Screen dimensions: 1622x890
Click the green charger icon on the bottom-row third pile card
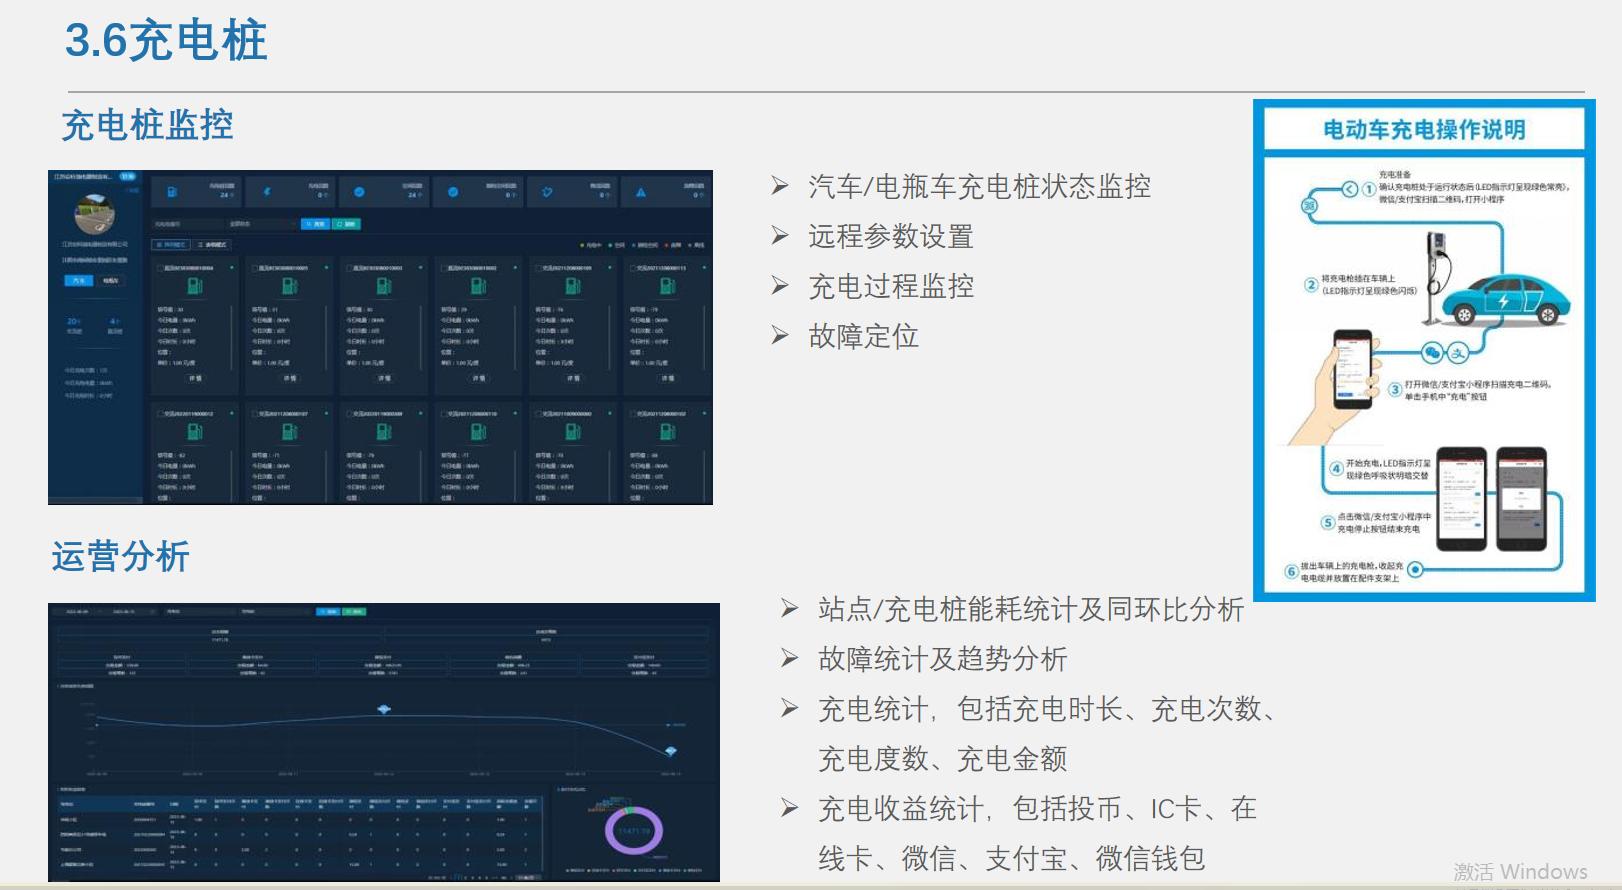[384, 431]
